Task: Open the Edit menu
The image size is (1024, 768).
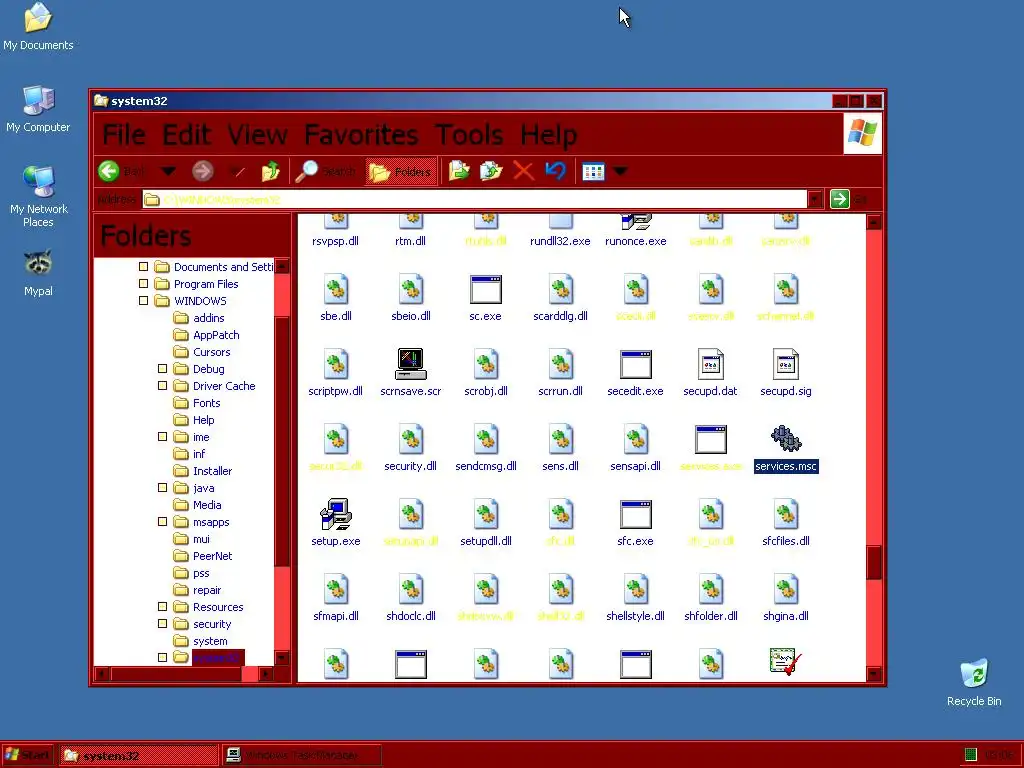Action: pyautogui.click(x=186, y=135)
